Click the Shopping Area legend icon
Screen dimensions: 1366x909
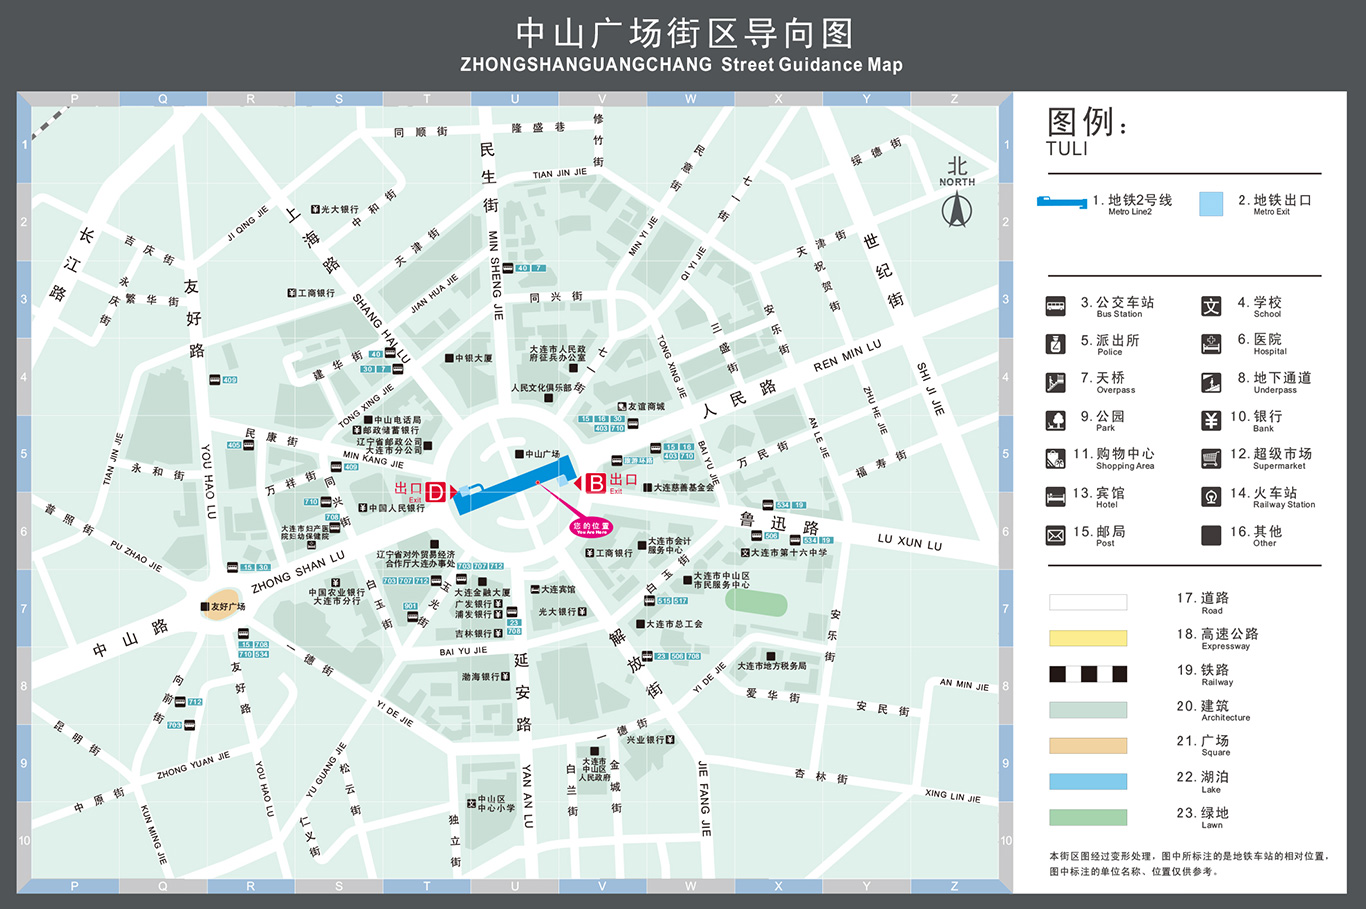(x=1055, y=459)
